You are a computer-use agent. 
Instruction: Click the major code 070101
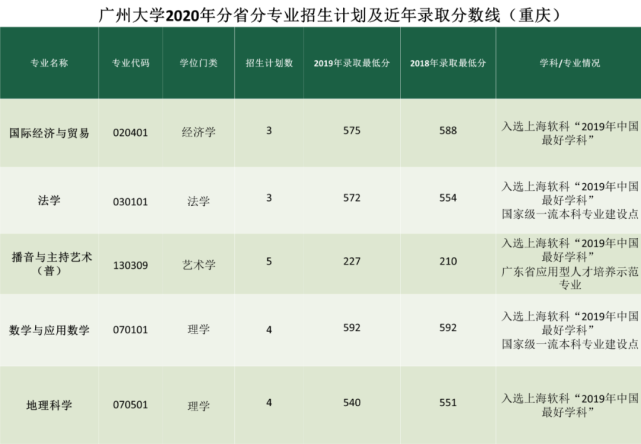(130, 330)
